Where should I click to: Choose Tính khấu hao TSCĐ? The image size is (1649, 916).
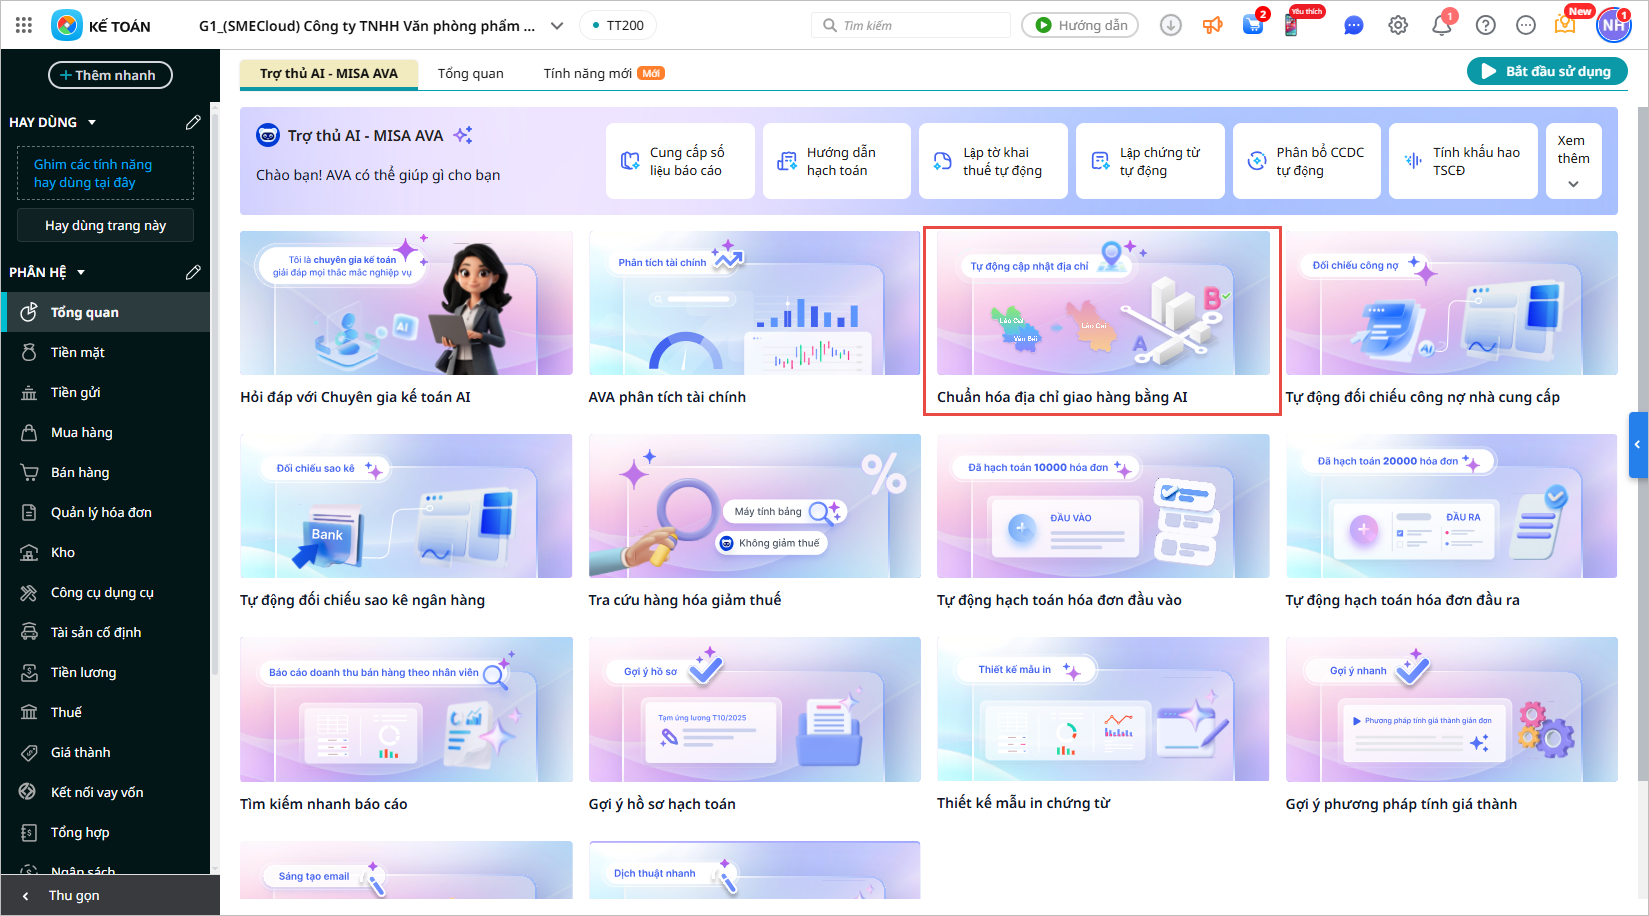click(x=1464, y=161)
